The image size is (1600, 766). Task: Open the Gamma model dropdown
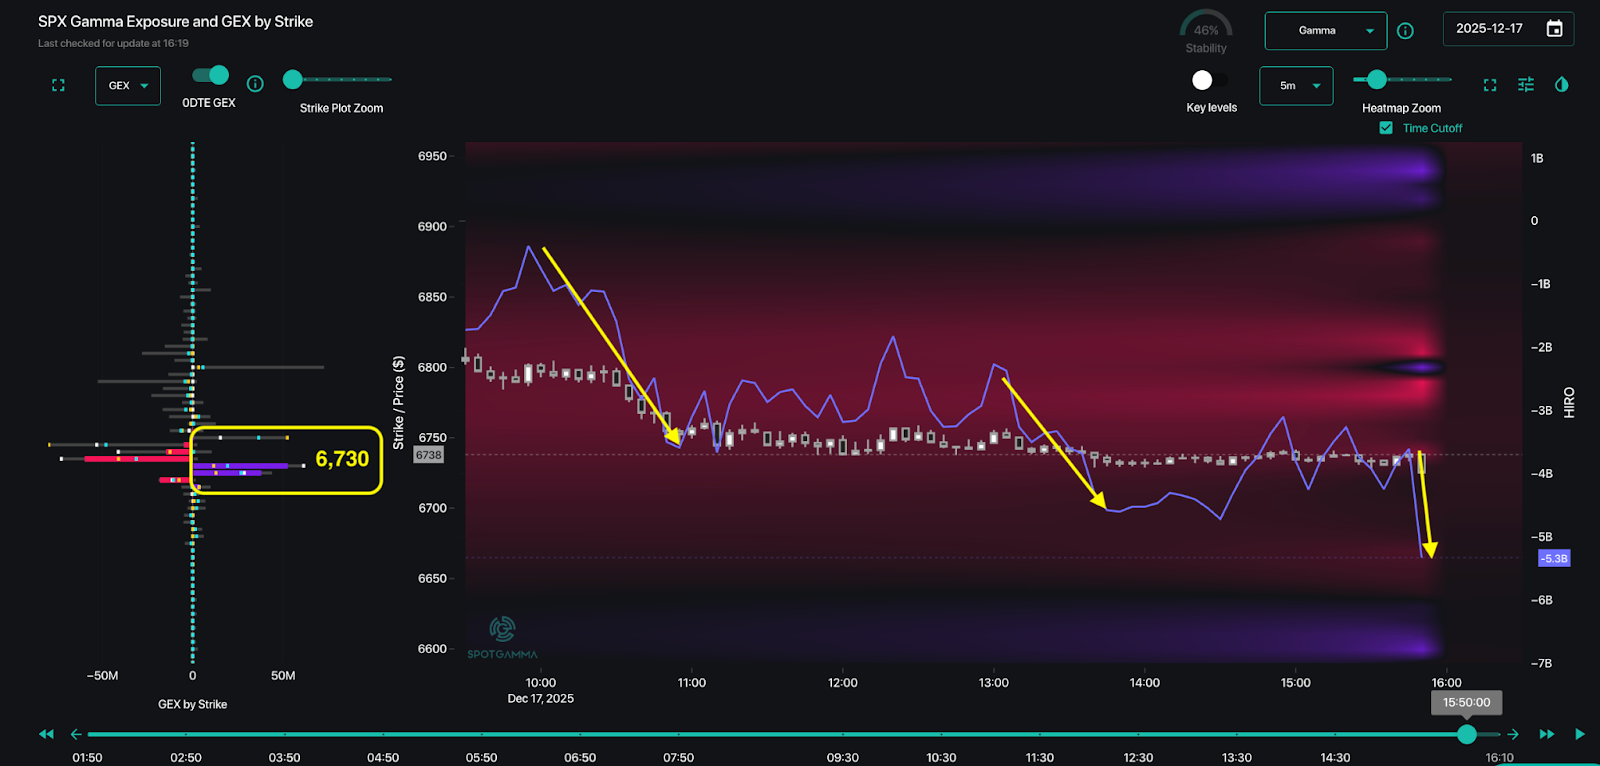tap(1326, 31)
